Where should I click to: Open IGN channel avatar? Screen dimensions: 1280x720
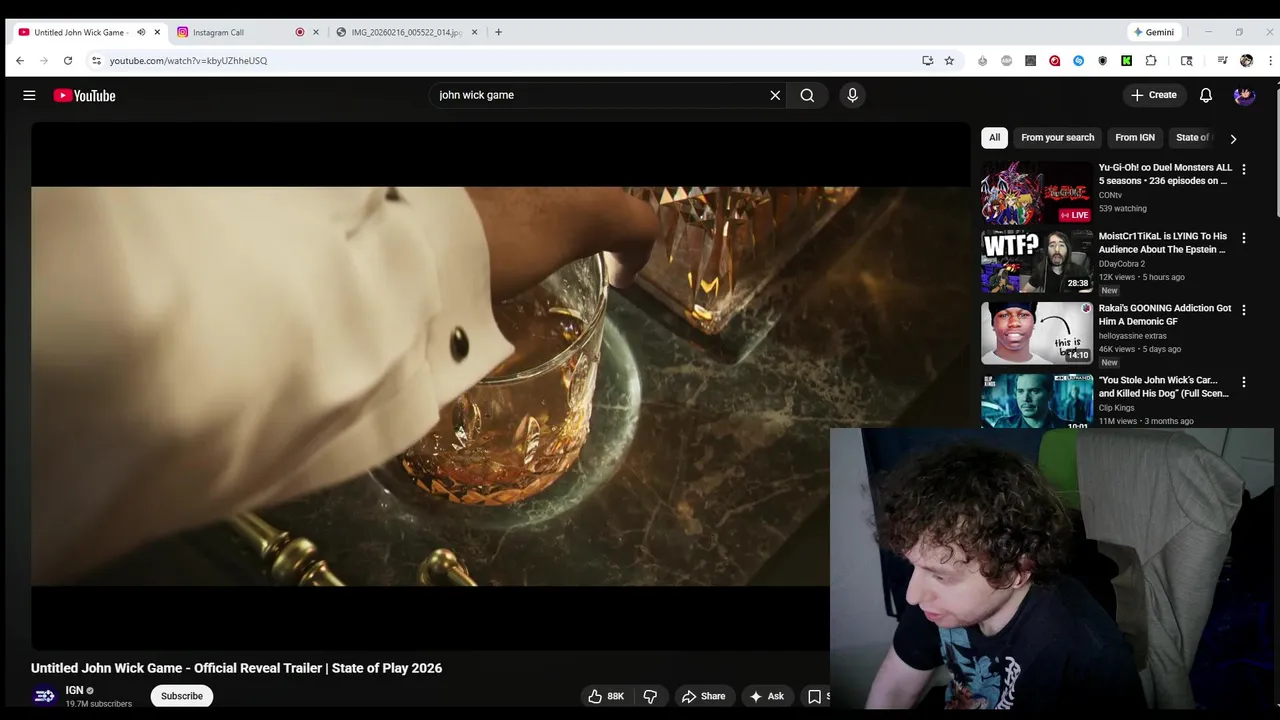[x=44, y=696]
